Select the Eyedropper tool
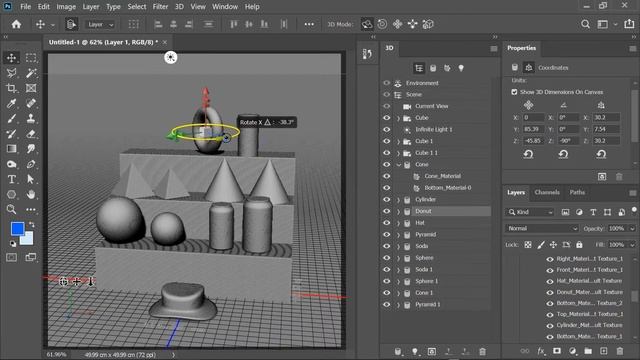The width and height of the screenshot is (640, 360). 11,103
